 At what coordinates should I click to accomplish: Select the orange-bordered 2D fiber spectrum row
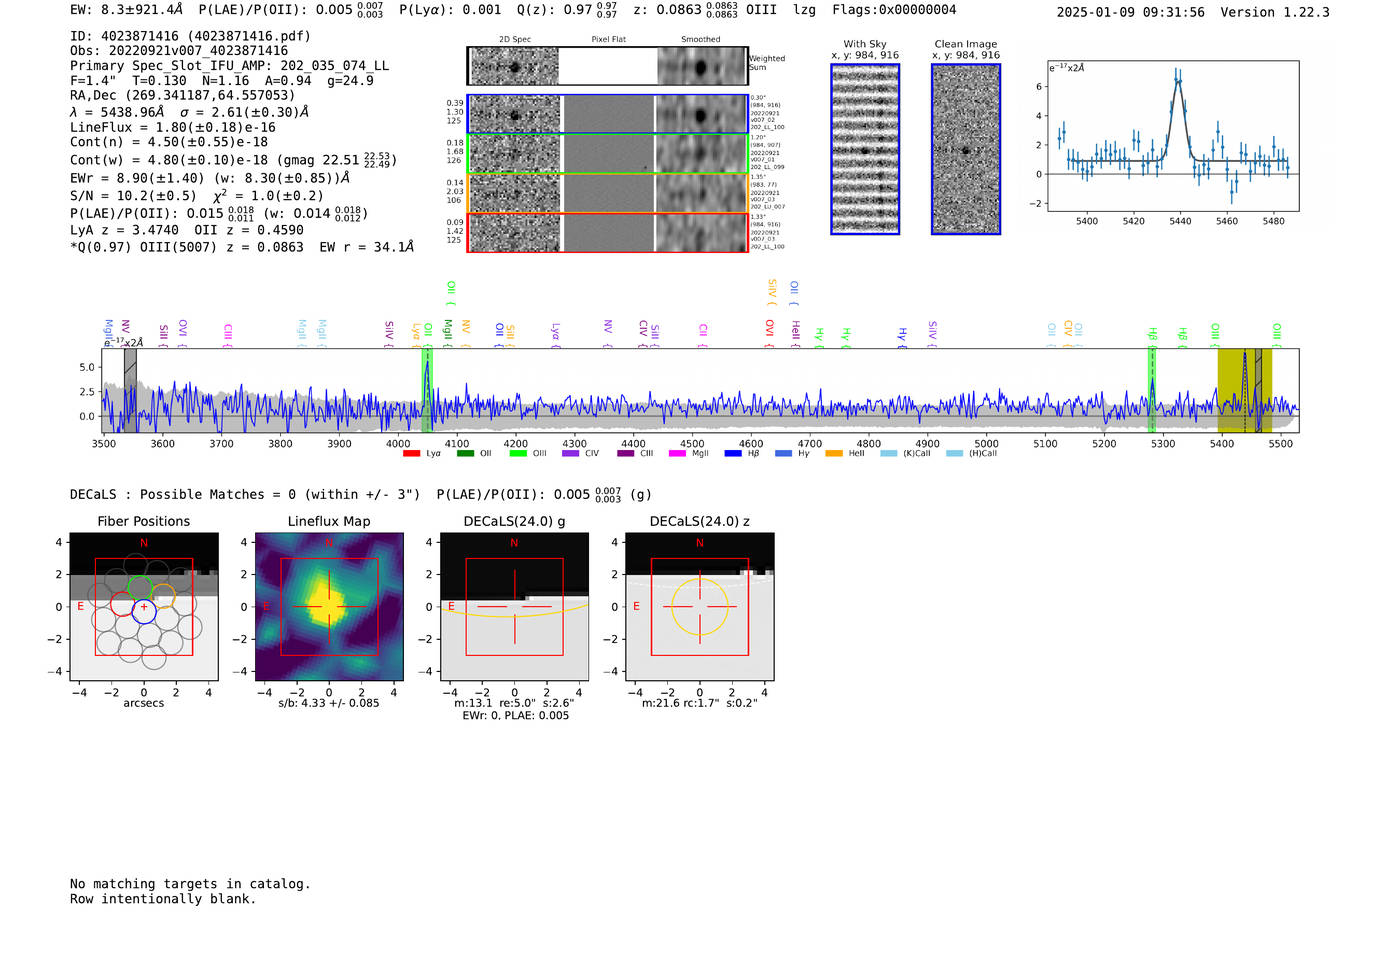tap(607, 193)
